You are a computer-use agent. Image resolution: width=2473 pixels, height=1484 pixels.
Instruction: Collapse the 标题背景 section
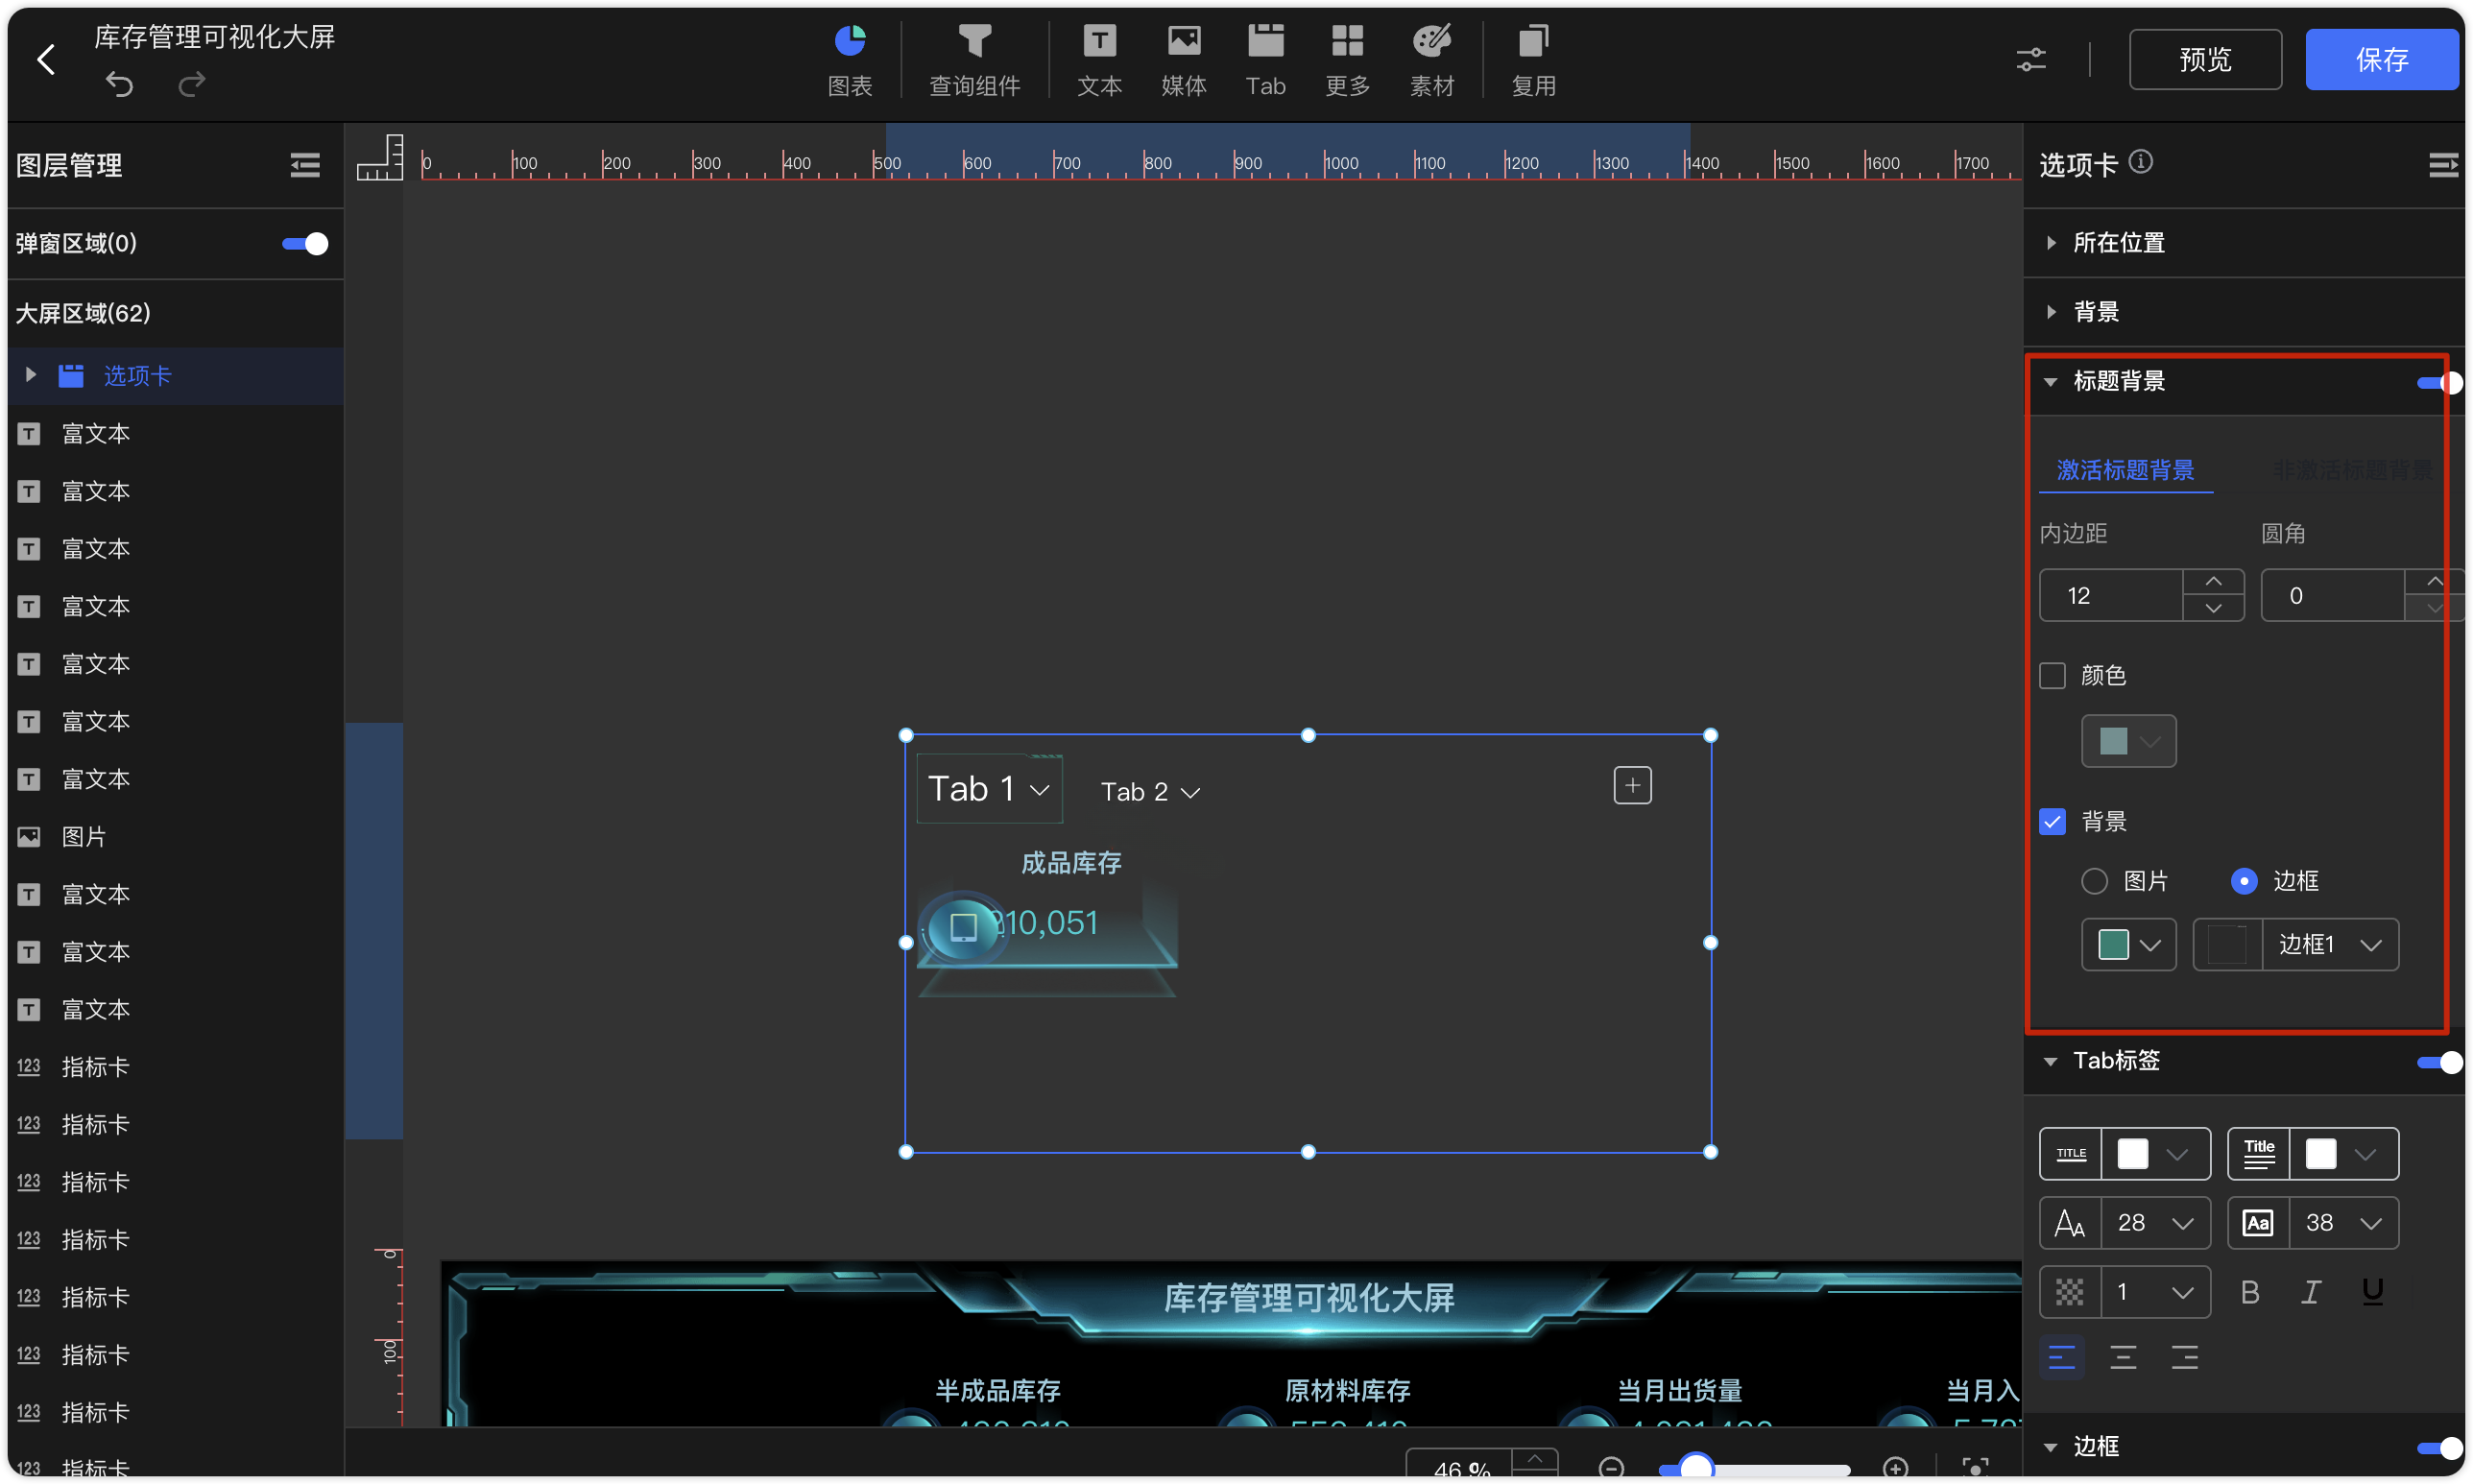pyautogui.click(x=2050, y=382)
